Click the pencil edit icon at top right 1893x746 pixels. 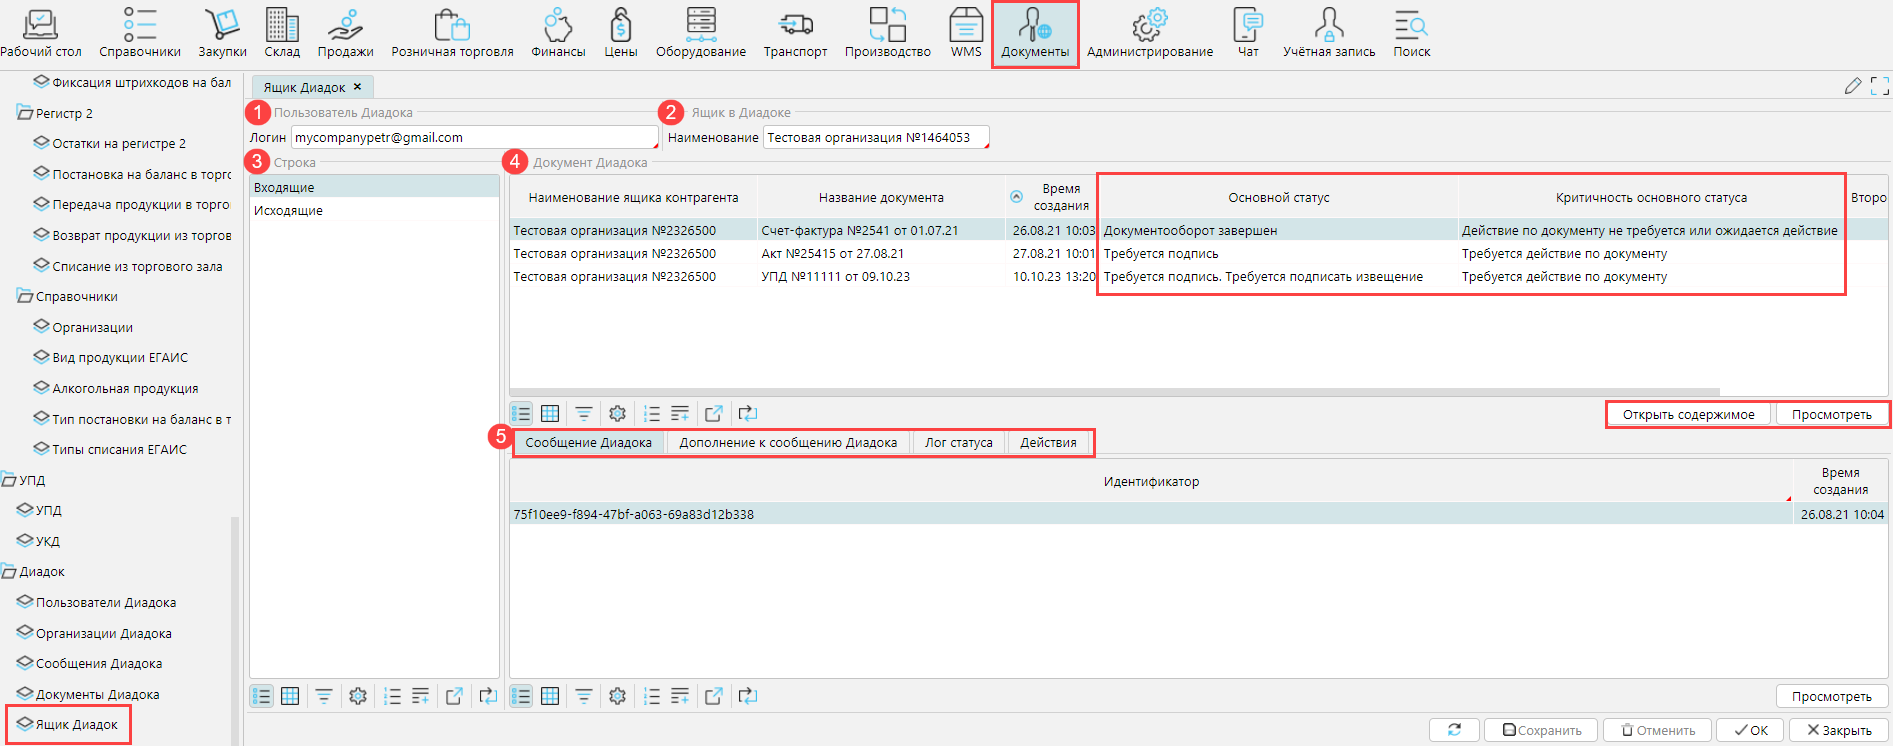tap(1852, 87)
